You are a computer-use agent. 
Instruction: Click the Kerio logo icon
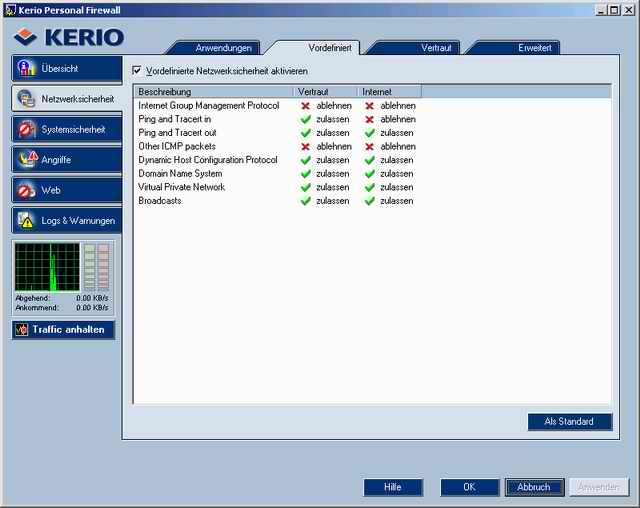tap(25, 37)
